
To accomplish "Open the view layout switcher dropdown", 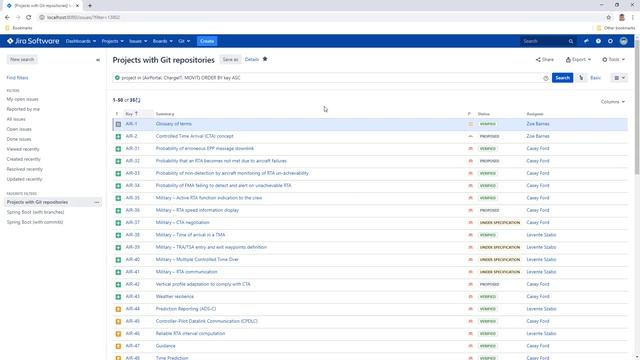I will pyautogui.click(x=619, y=78).
